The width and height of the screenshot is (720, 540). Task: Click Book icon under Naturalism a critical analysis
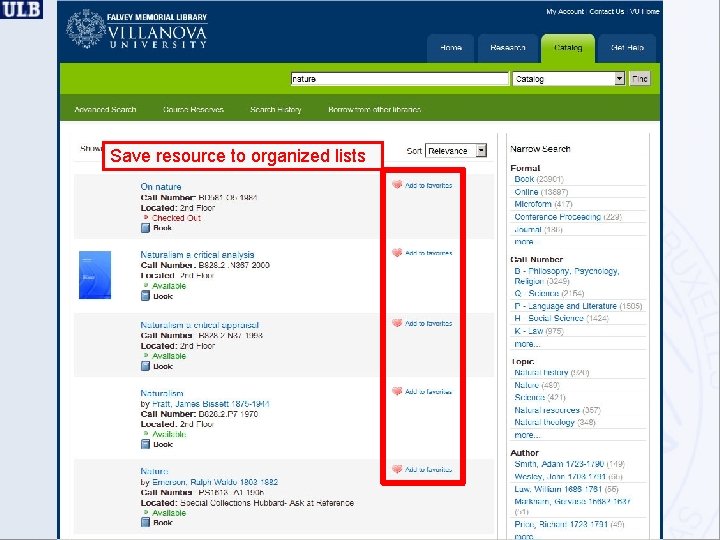click(x=145, y=296)
